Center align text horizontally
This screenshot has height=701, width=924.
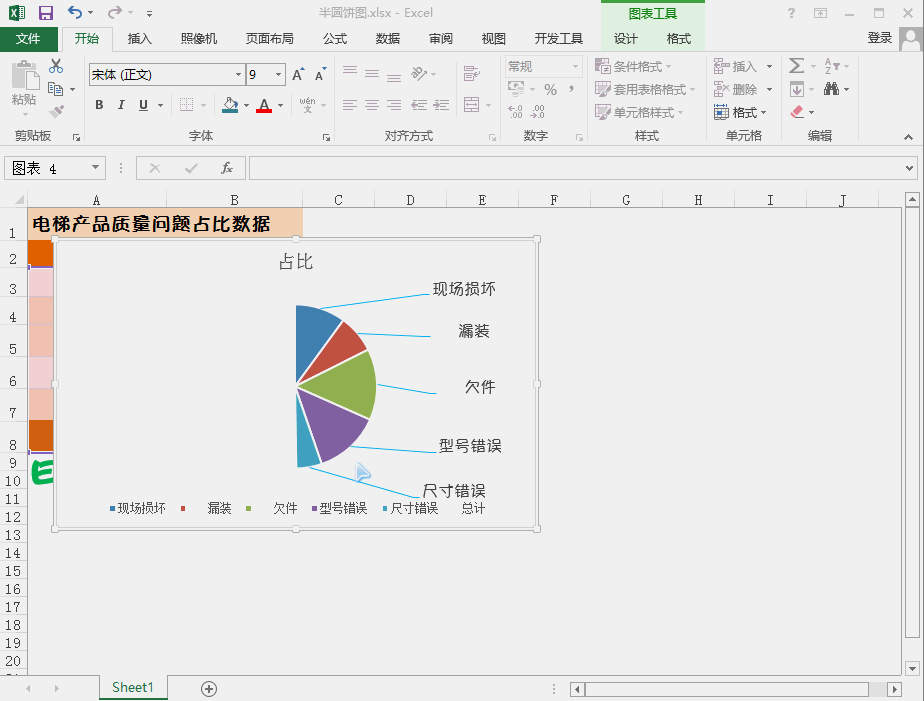pos(372,105)
